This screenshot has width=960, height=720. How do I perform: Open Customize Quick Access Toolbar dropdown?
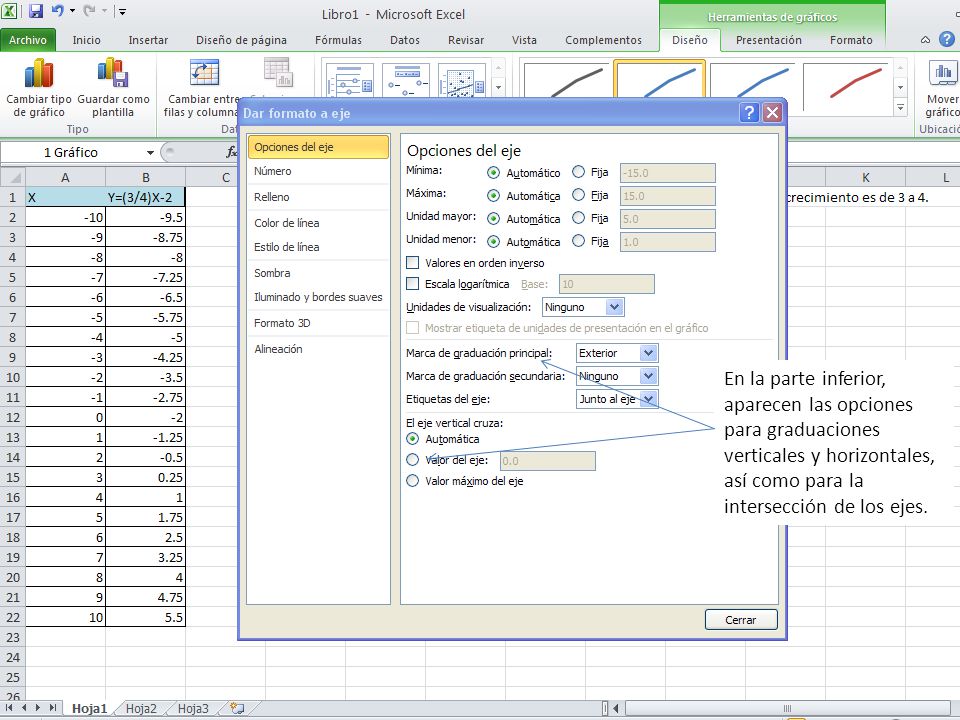(122, 11)
